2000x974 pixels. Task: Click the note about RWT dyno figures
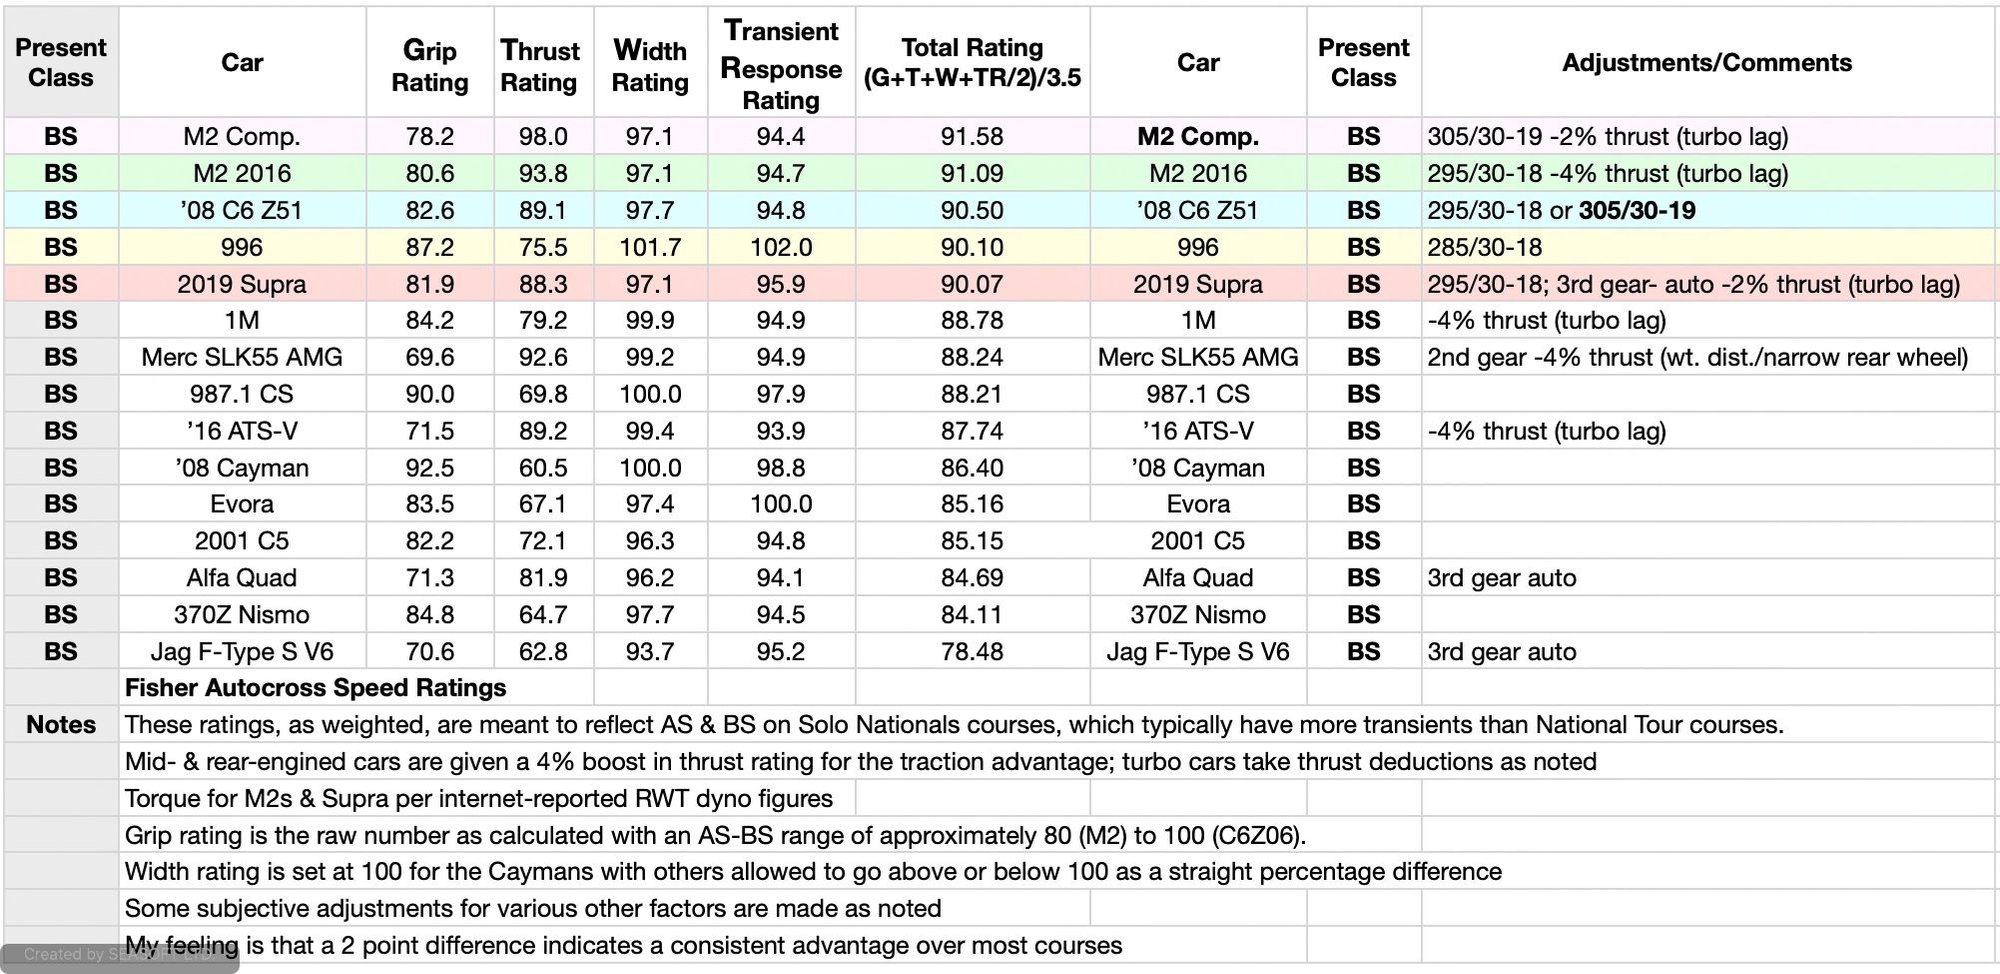click(479, 799)
